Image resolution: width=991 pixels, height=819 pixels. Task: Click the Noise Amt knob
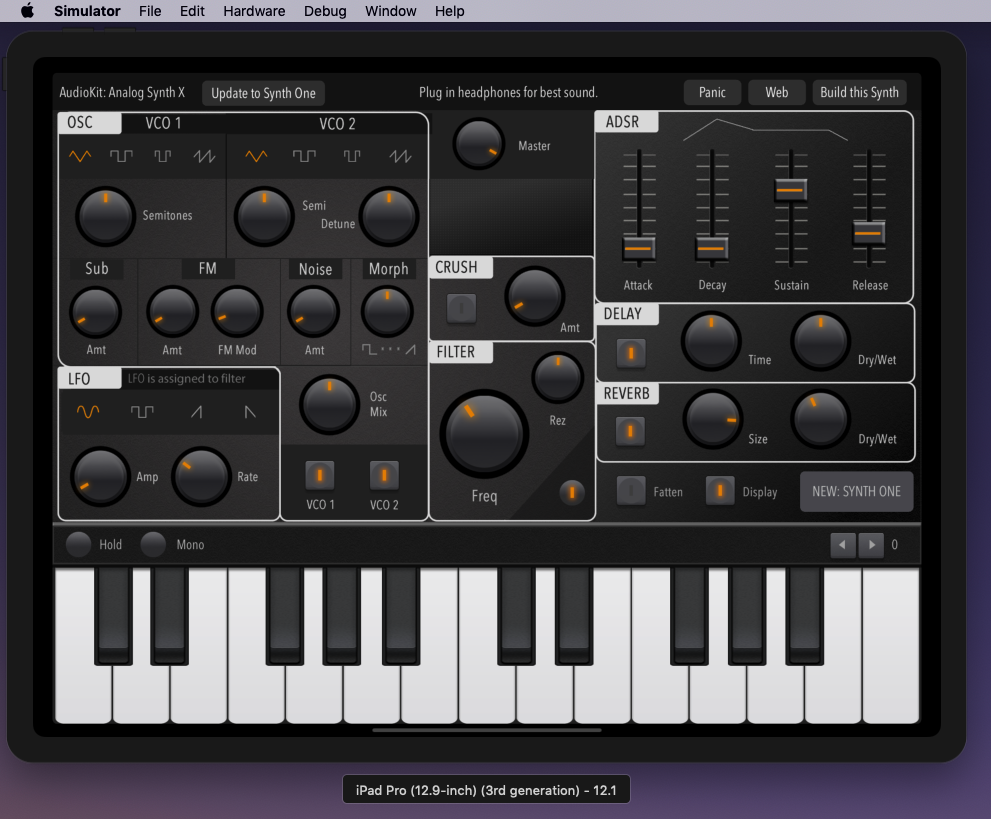(313, 312)
